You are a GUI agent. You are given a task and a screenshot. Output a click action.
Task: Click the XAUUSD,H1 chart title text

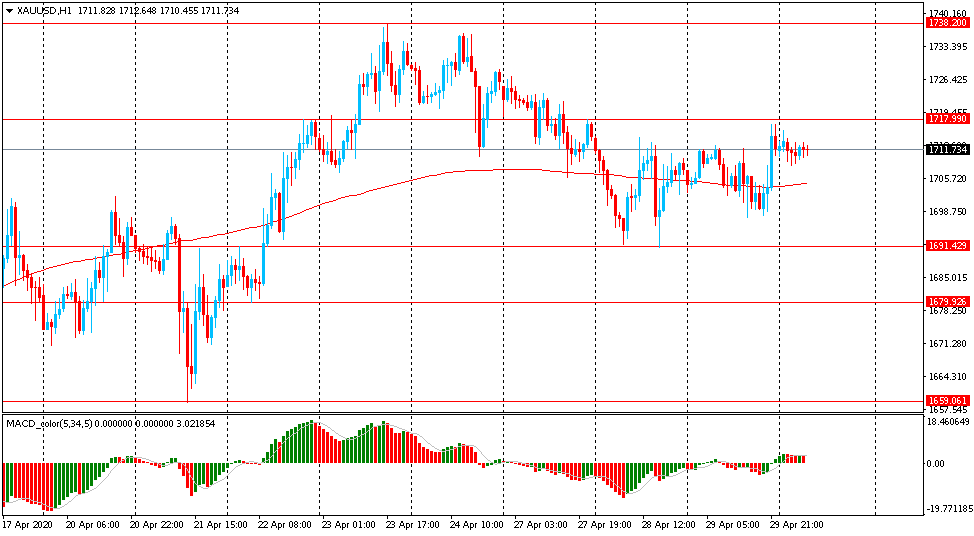coord(41,11)
